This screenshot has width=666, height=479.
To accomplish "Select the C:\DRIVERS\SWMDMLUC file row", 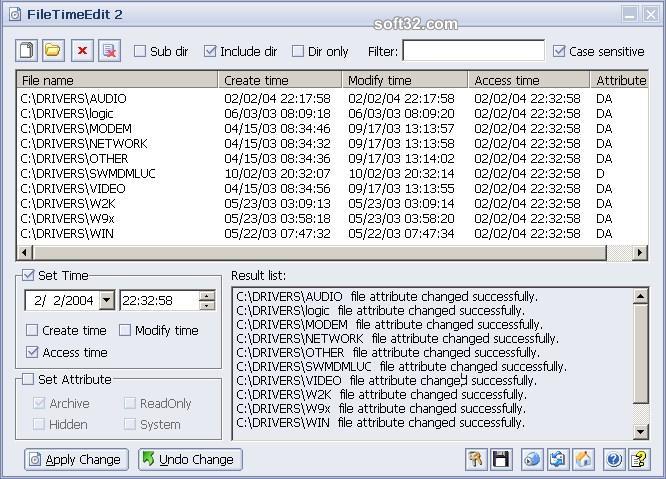I will 332,173.
